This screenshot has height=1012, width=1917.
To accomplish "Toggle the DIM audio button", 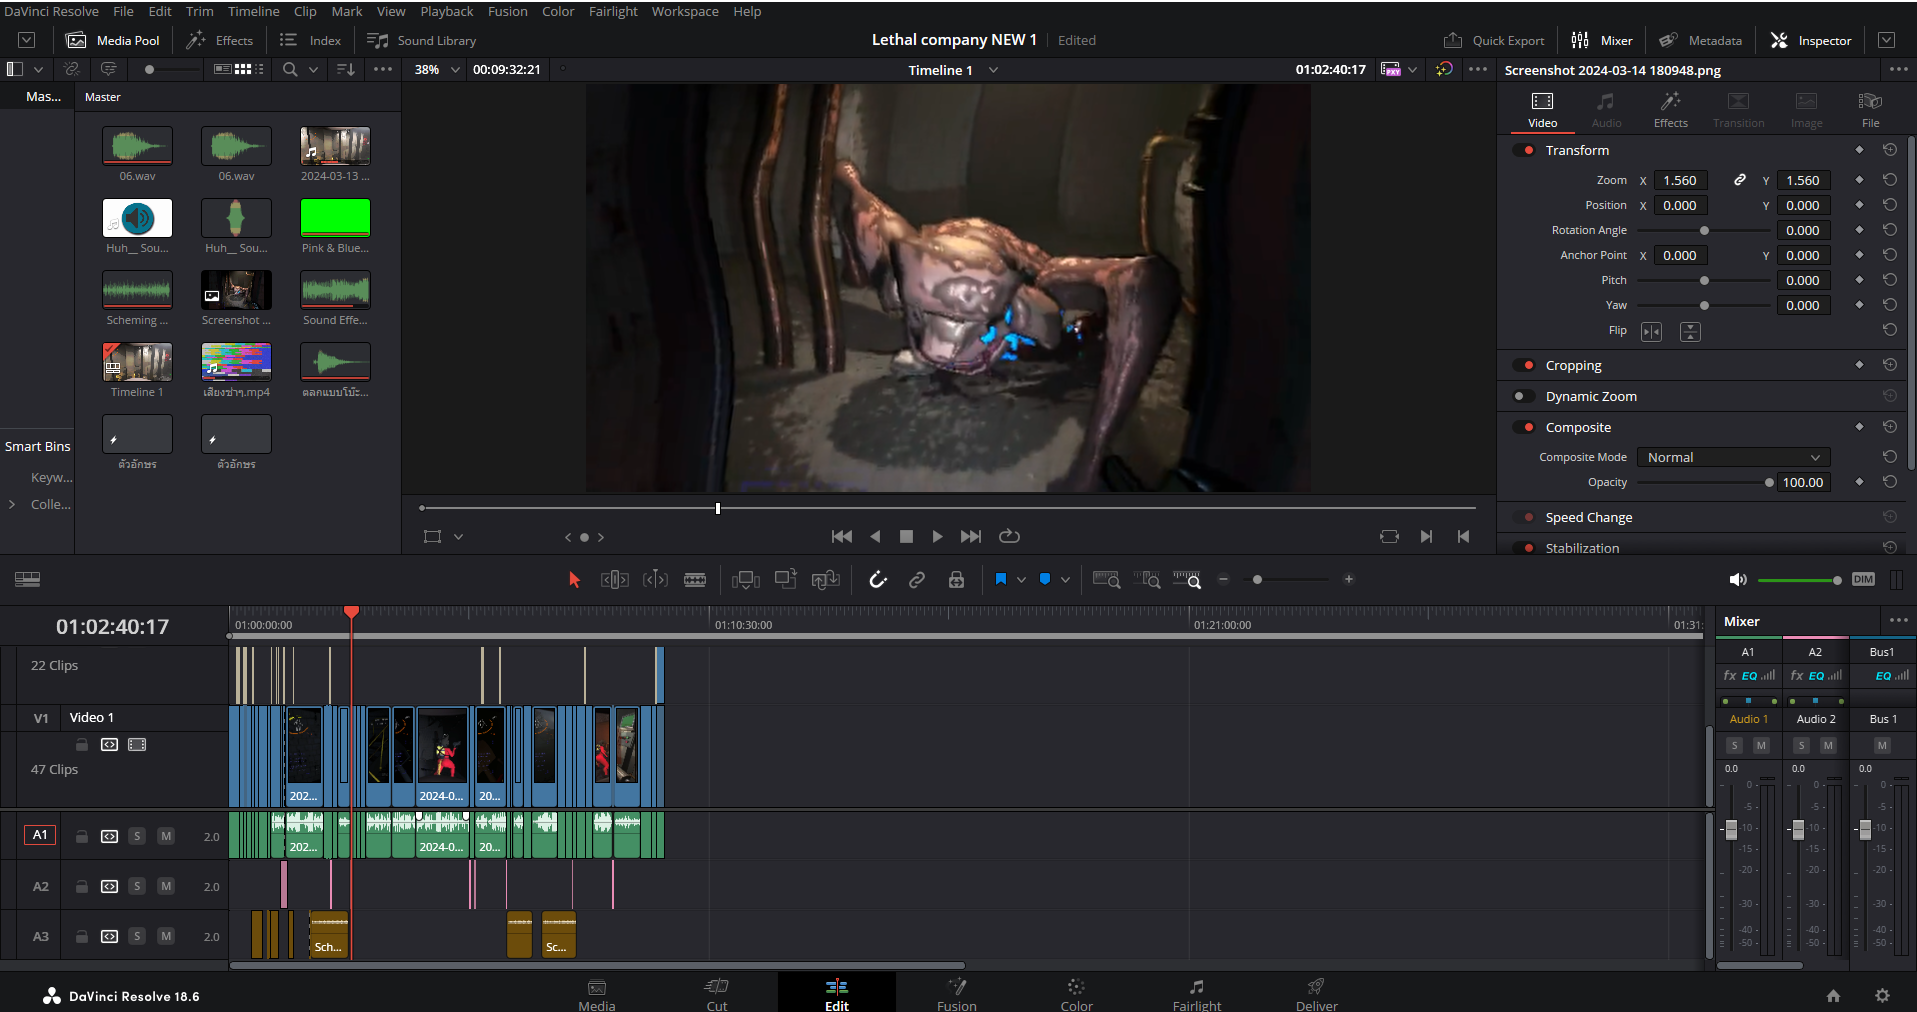I will tap(1863, 580).
